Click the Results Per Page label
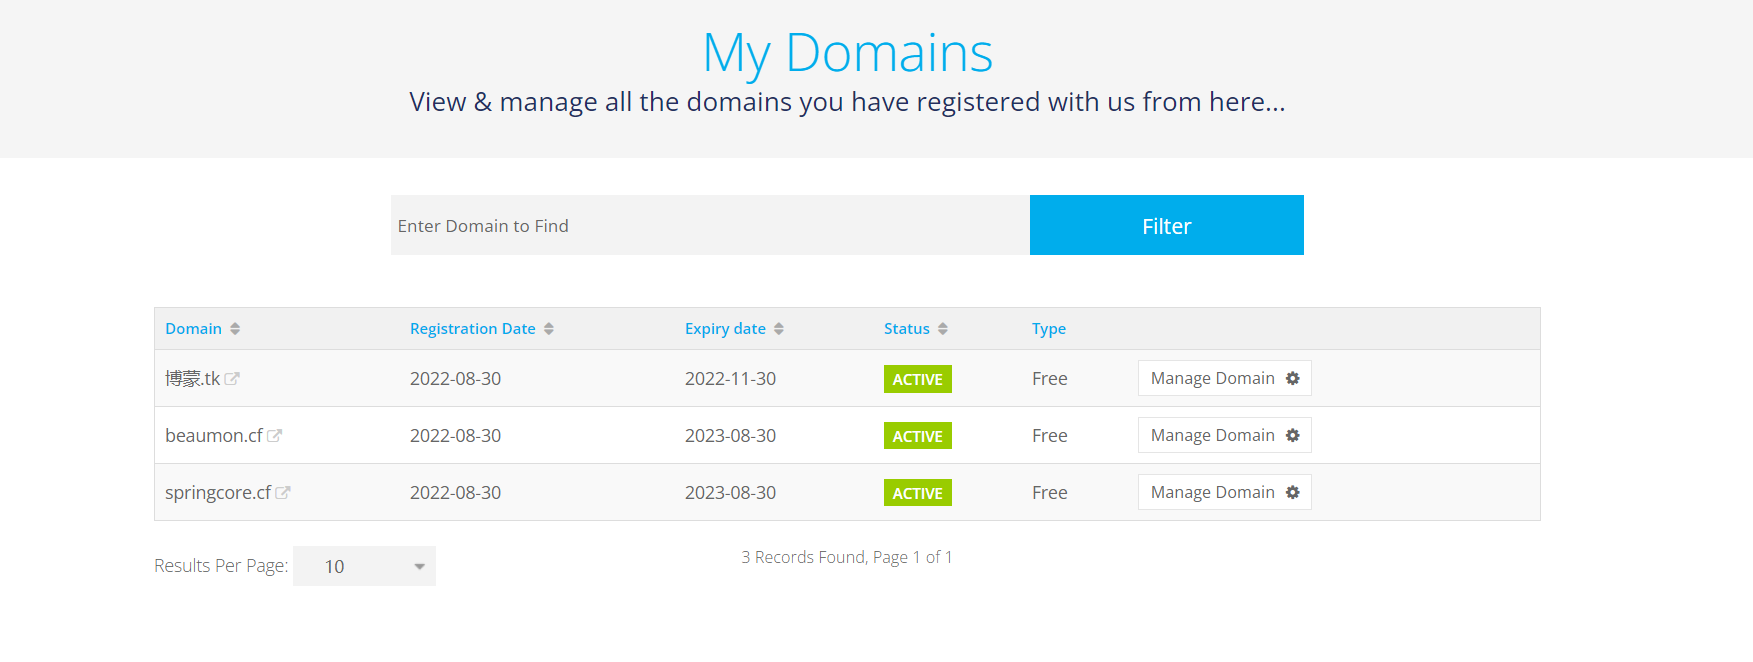This screenshot has width=1753, height=662. coord(221,566)
